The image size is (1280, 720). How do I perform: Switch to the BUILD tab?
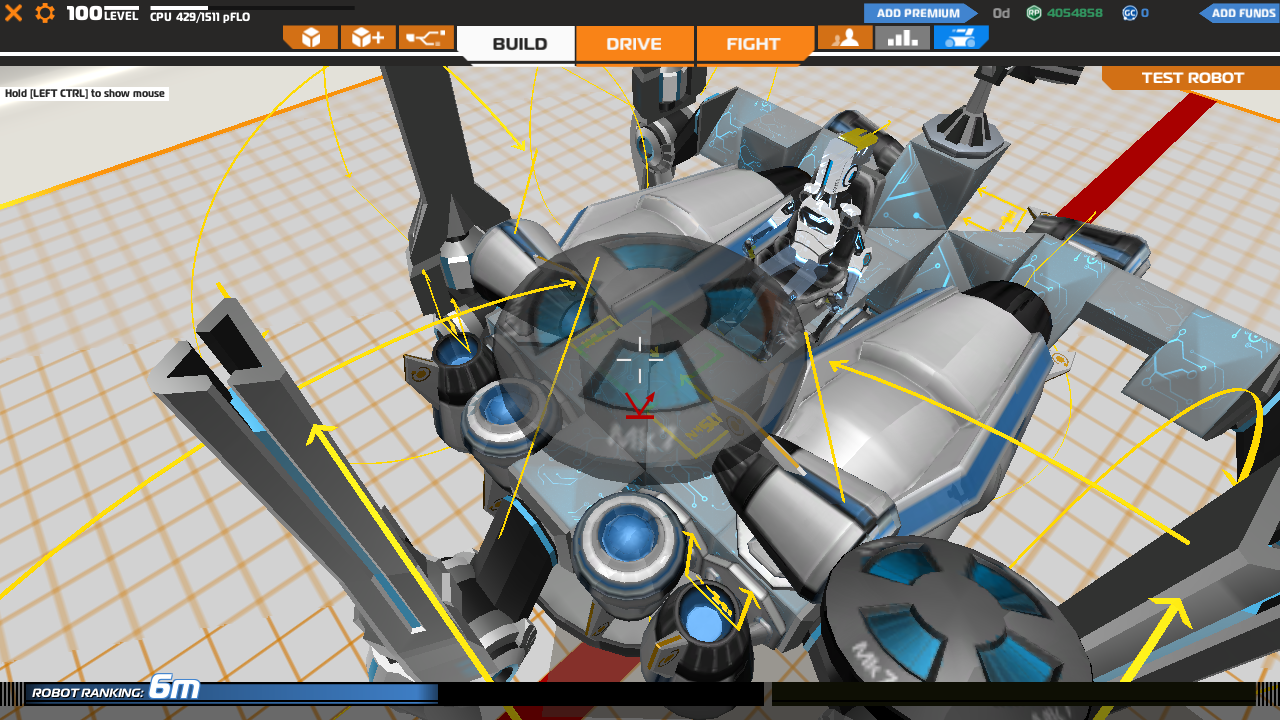pyautogui.click(x=516, y=44)
